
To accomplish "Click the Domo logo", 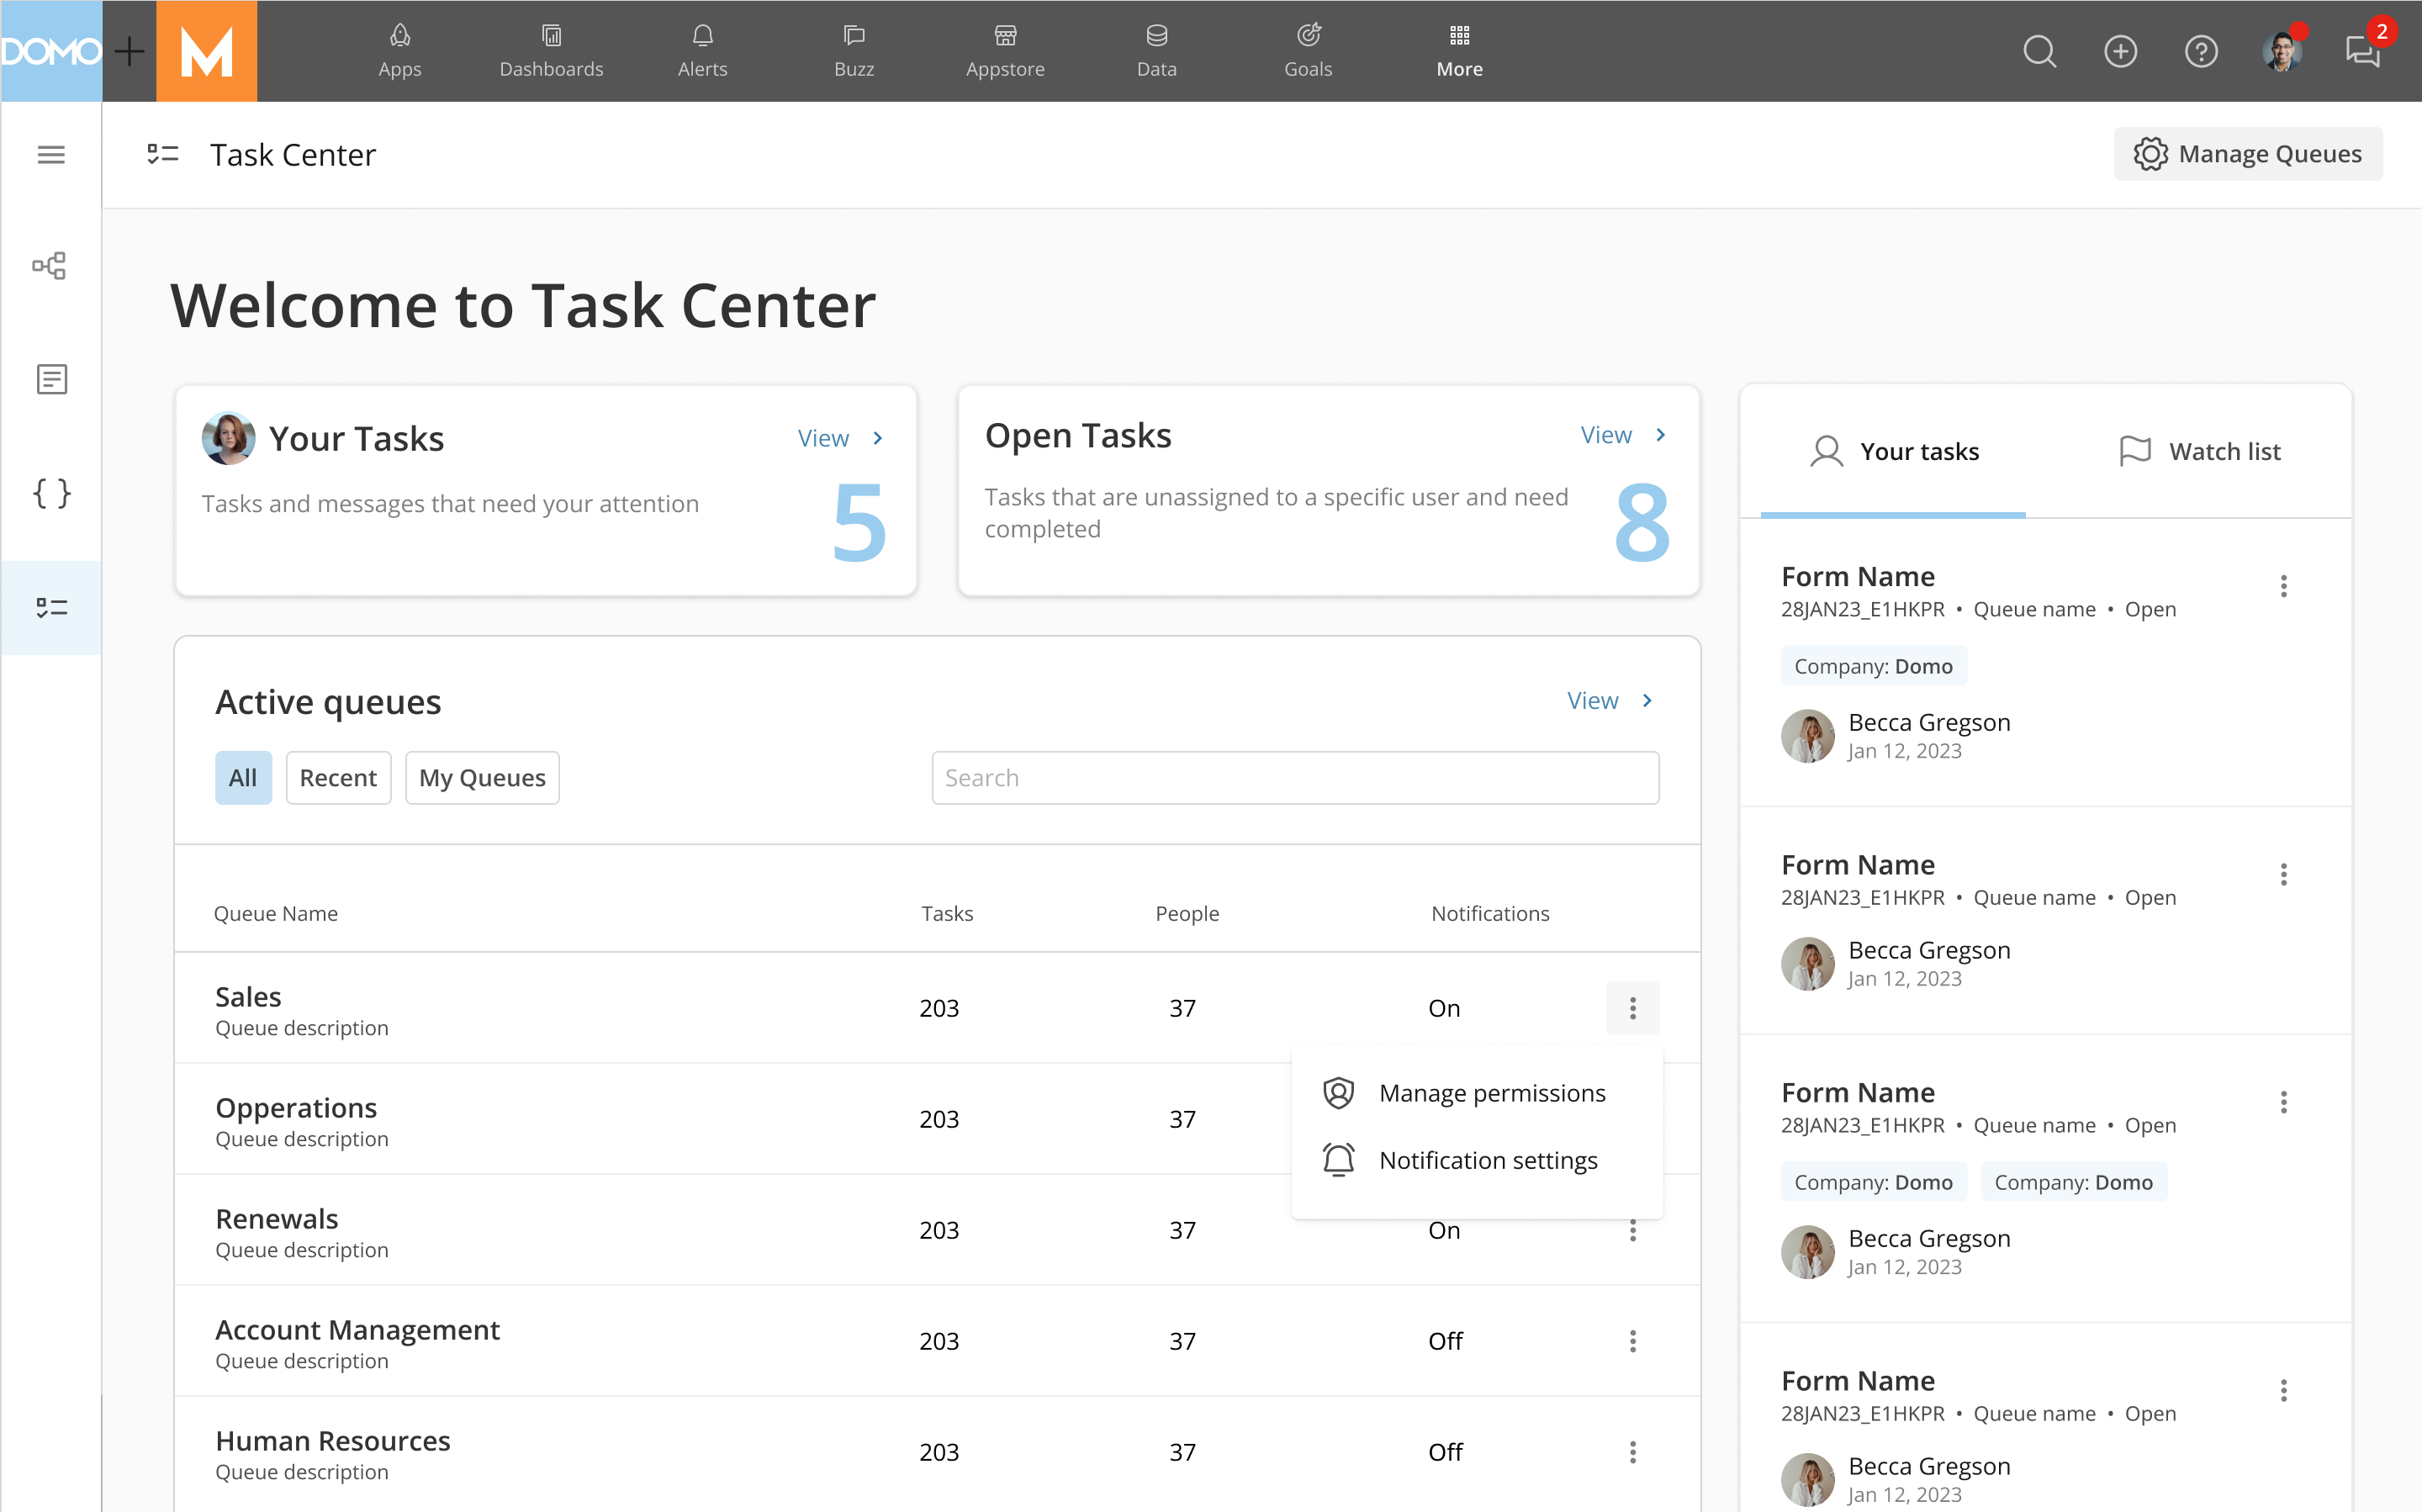I will [x=51, y=51].
